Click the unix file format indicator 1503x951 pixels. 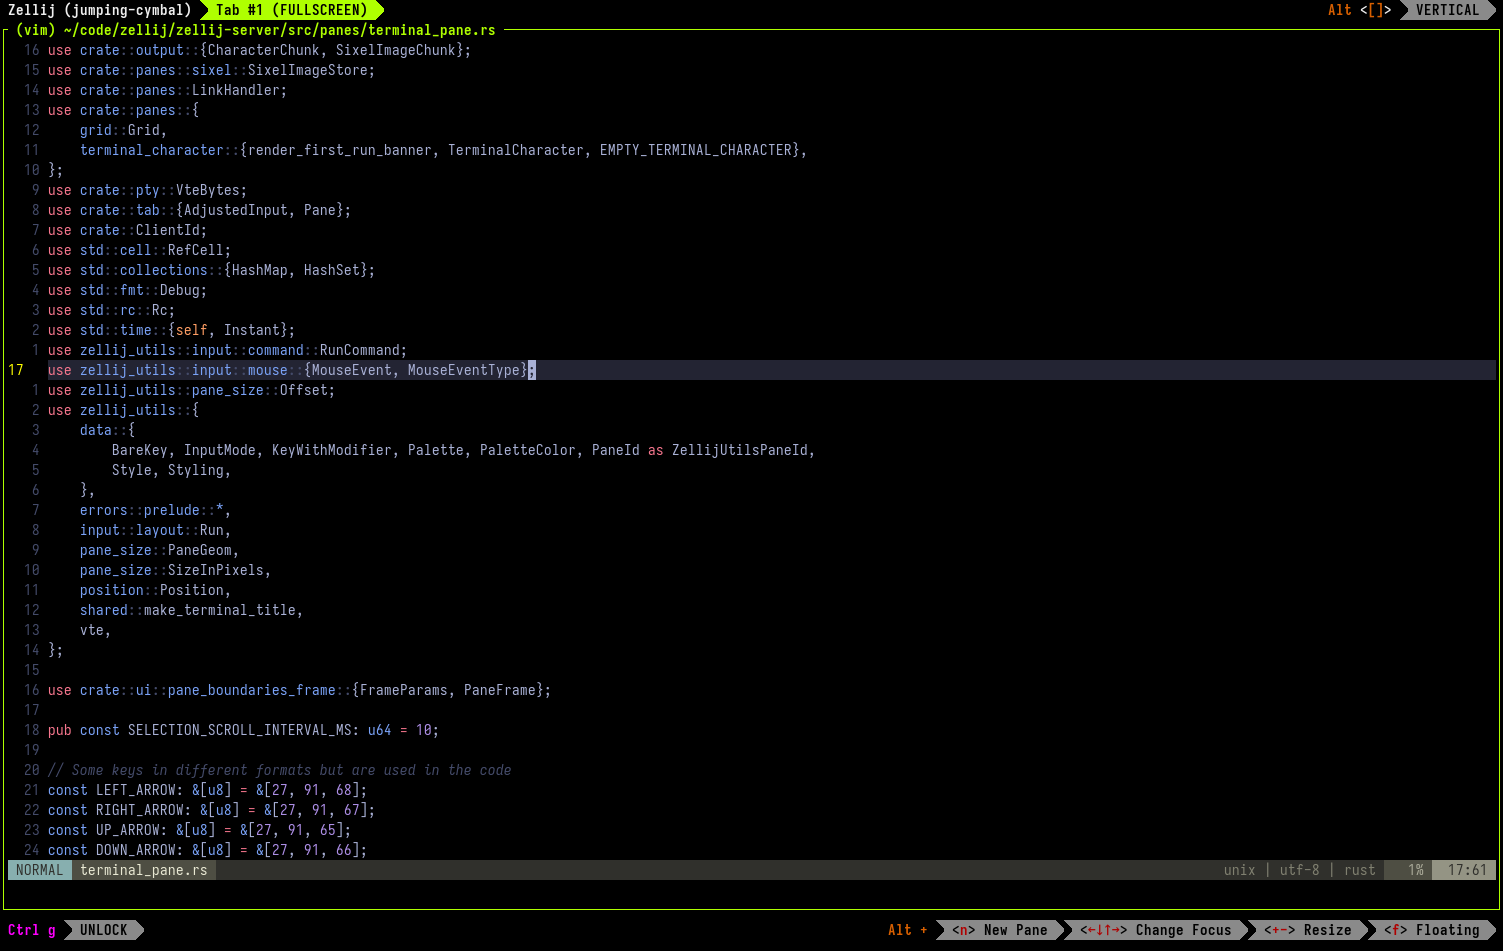click(x=1240, y=870)
